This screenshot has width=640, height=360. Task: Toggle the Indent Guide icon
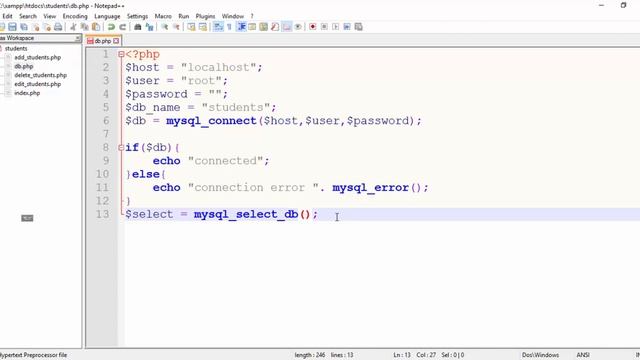click(x=241, y=27)
